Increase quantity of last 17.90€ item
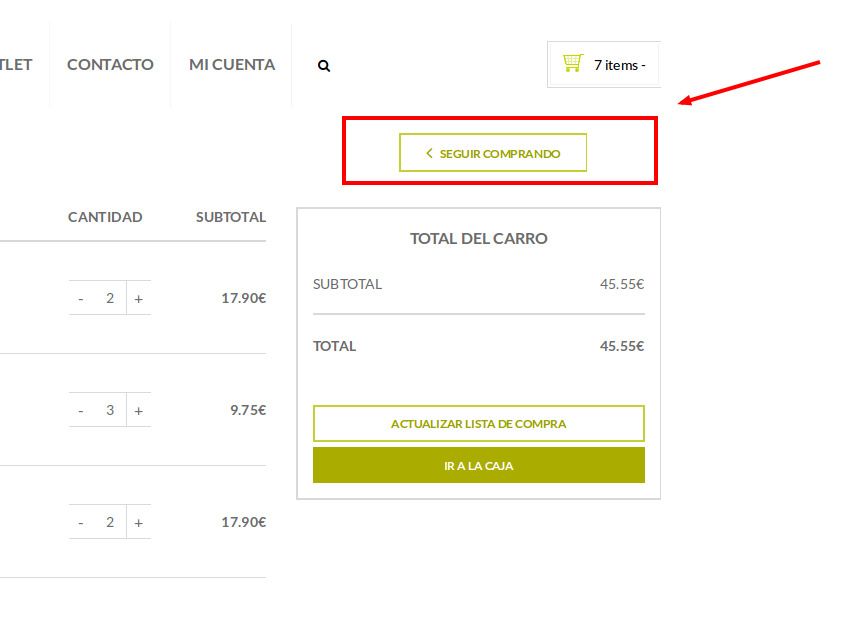The image size is (867, 633). [x=139, y=522]
